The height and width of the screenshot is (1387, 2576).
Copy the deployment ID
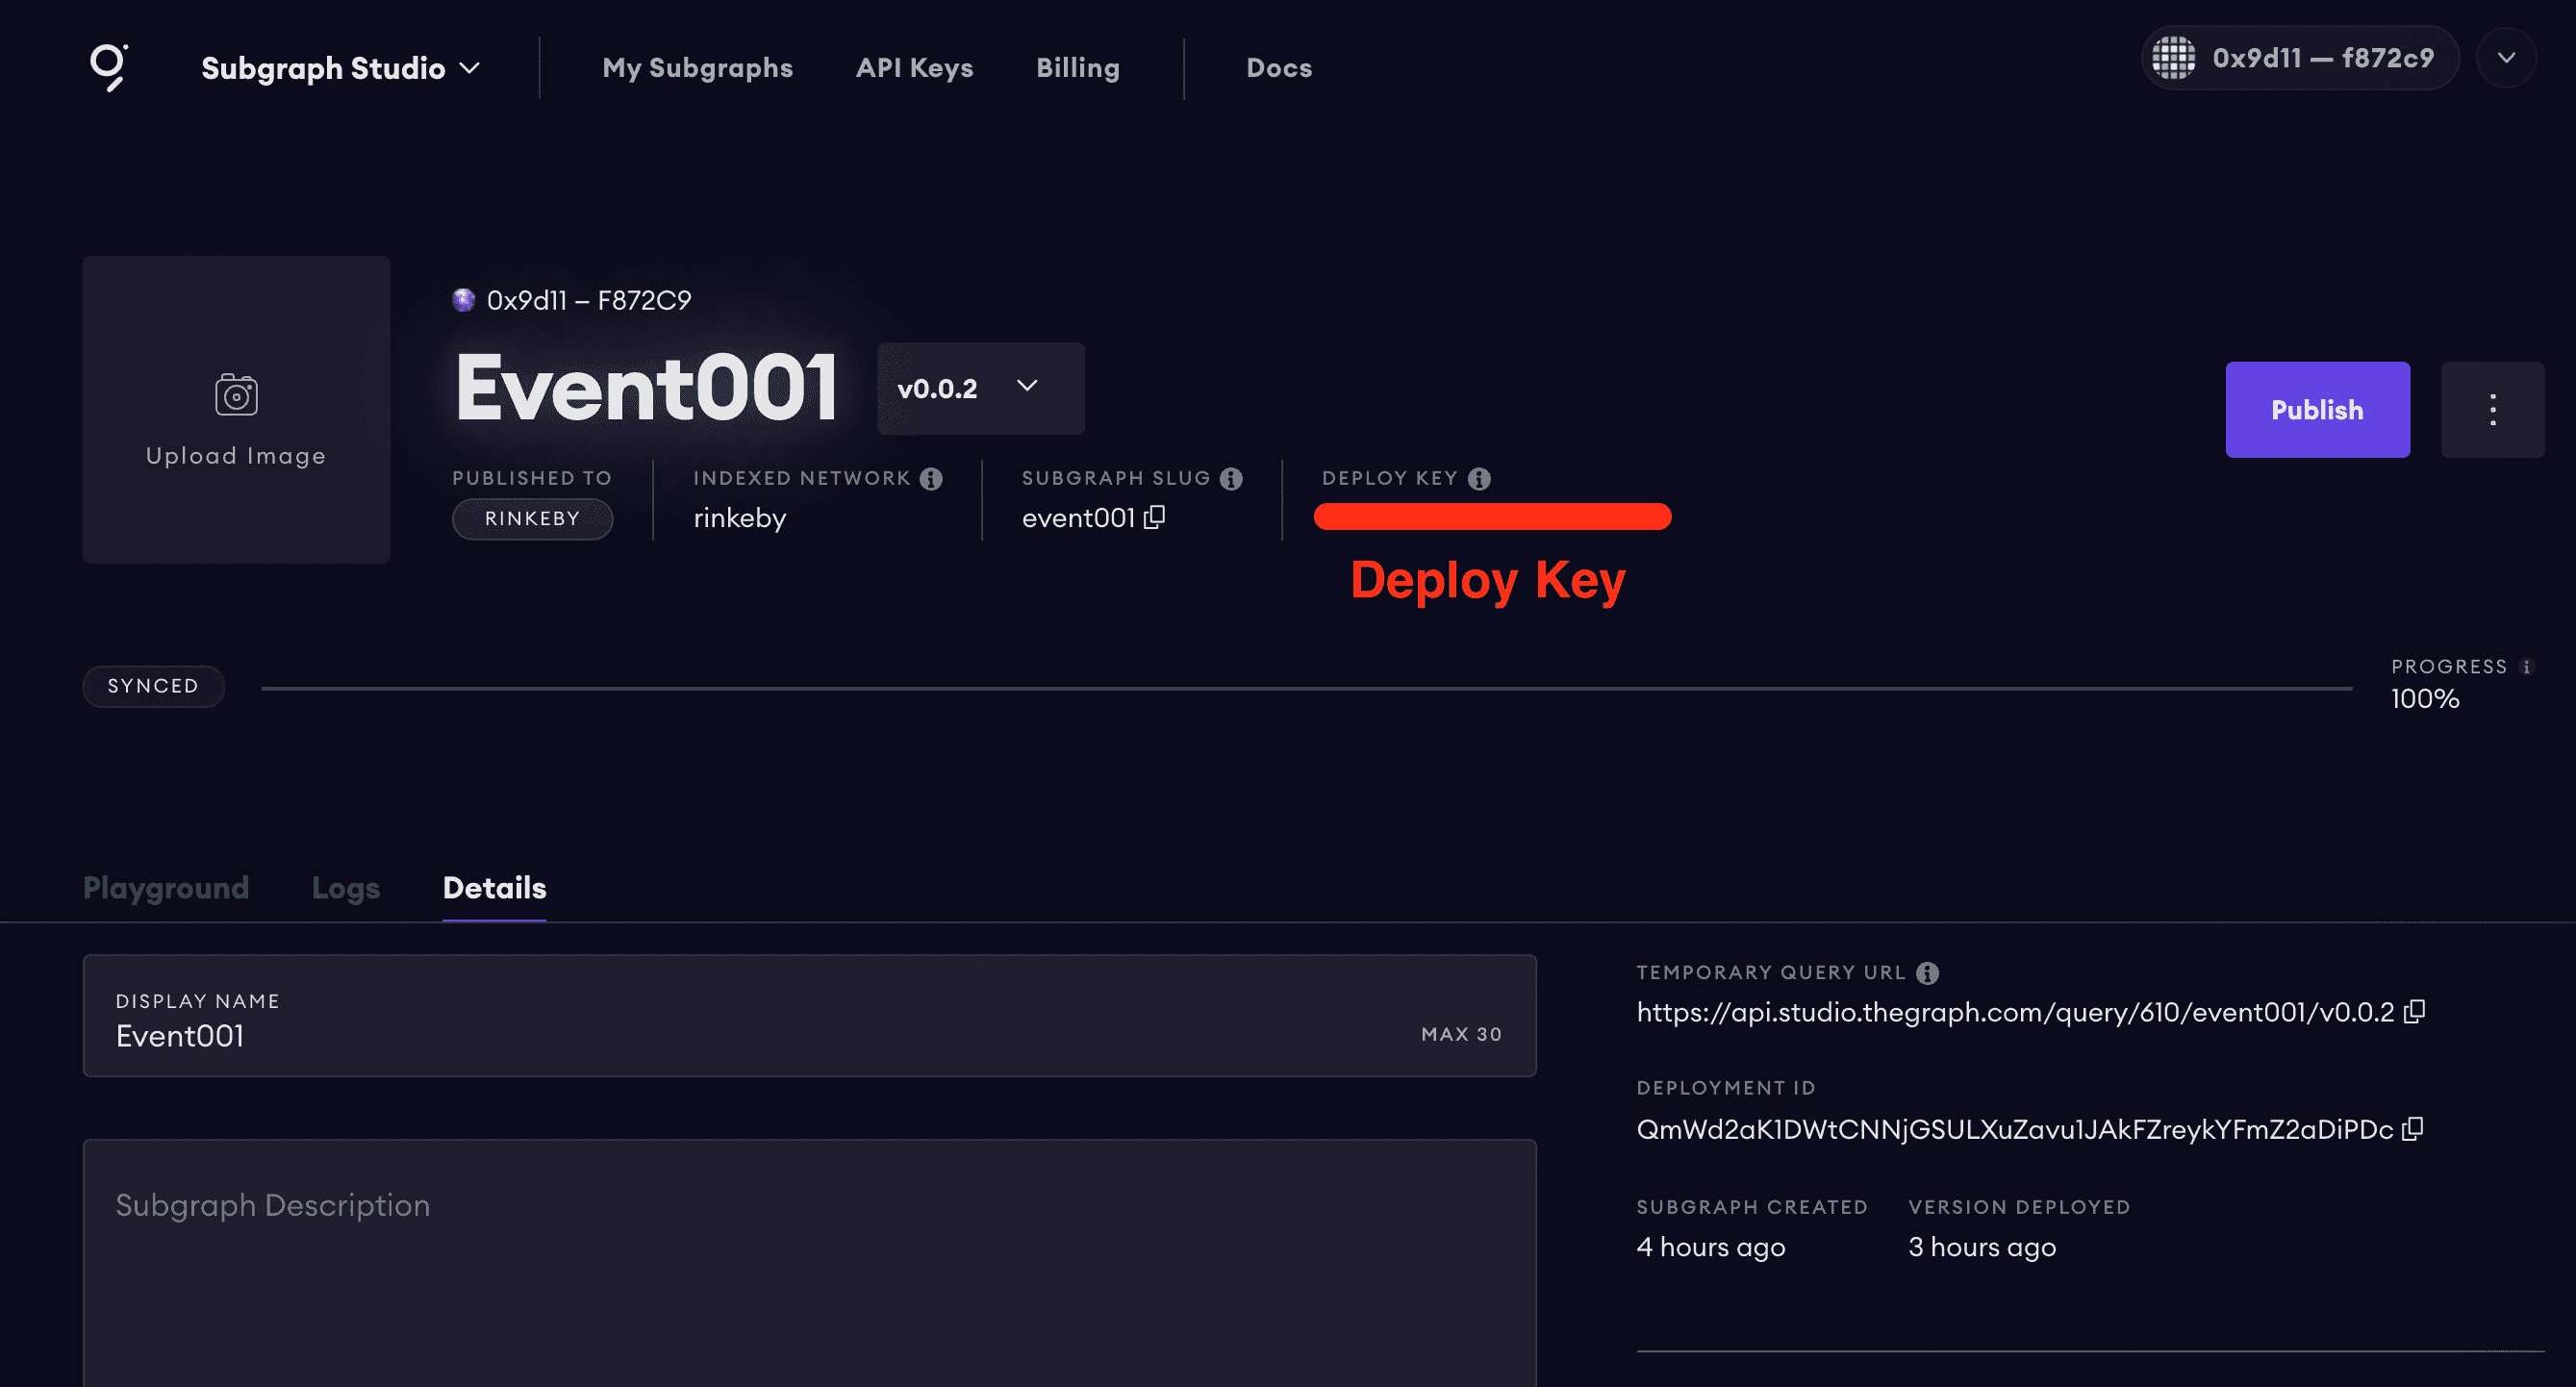point(2413,1128)
